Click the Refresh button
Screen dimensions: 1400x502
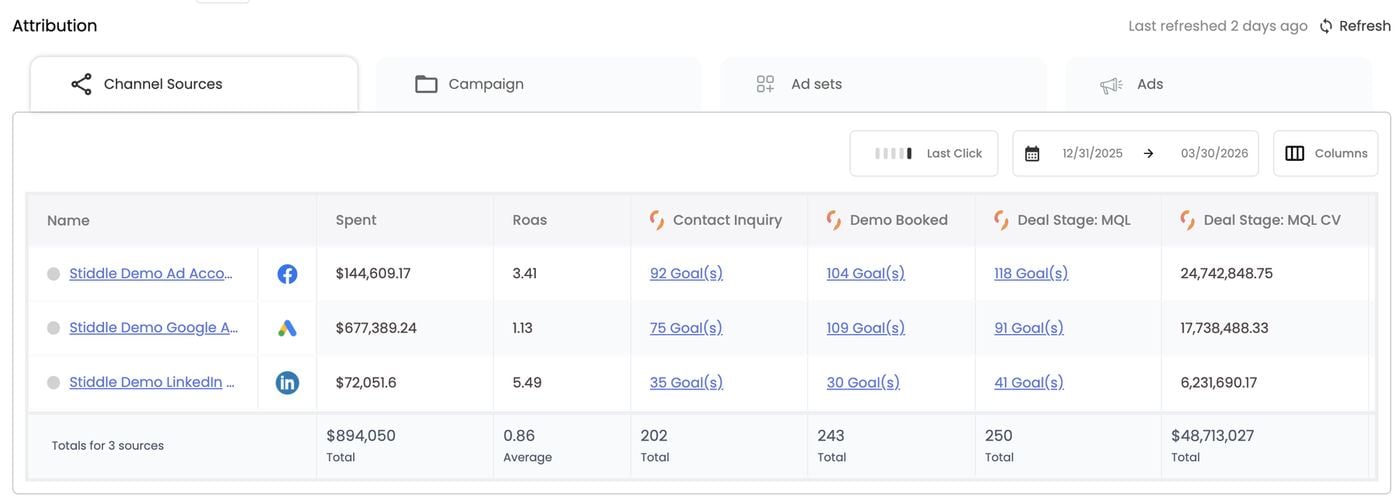[1355, 26]
